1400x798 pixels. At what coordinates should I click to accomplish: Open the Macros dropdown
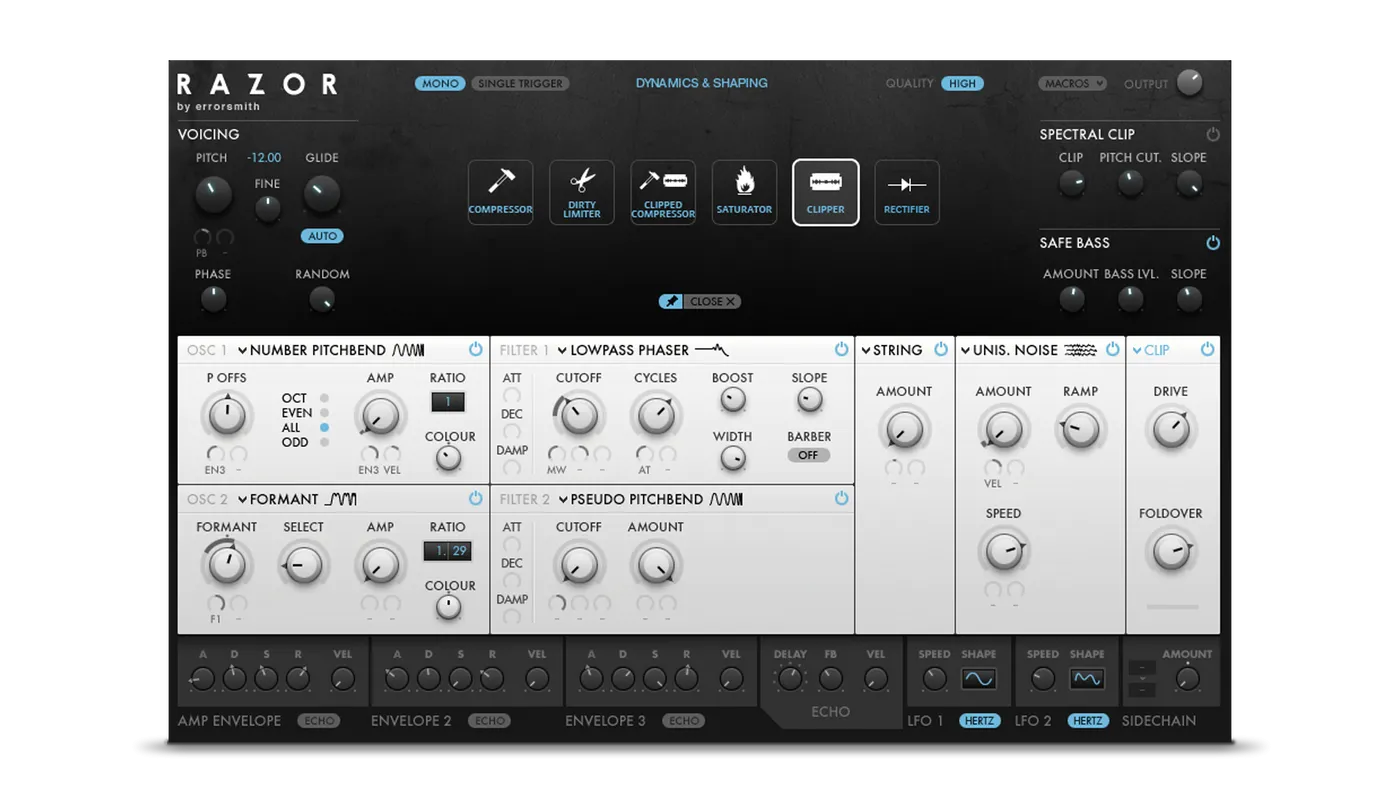click(1072, 84)
